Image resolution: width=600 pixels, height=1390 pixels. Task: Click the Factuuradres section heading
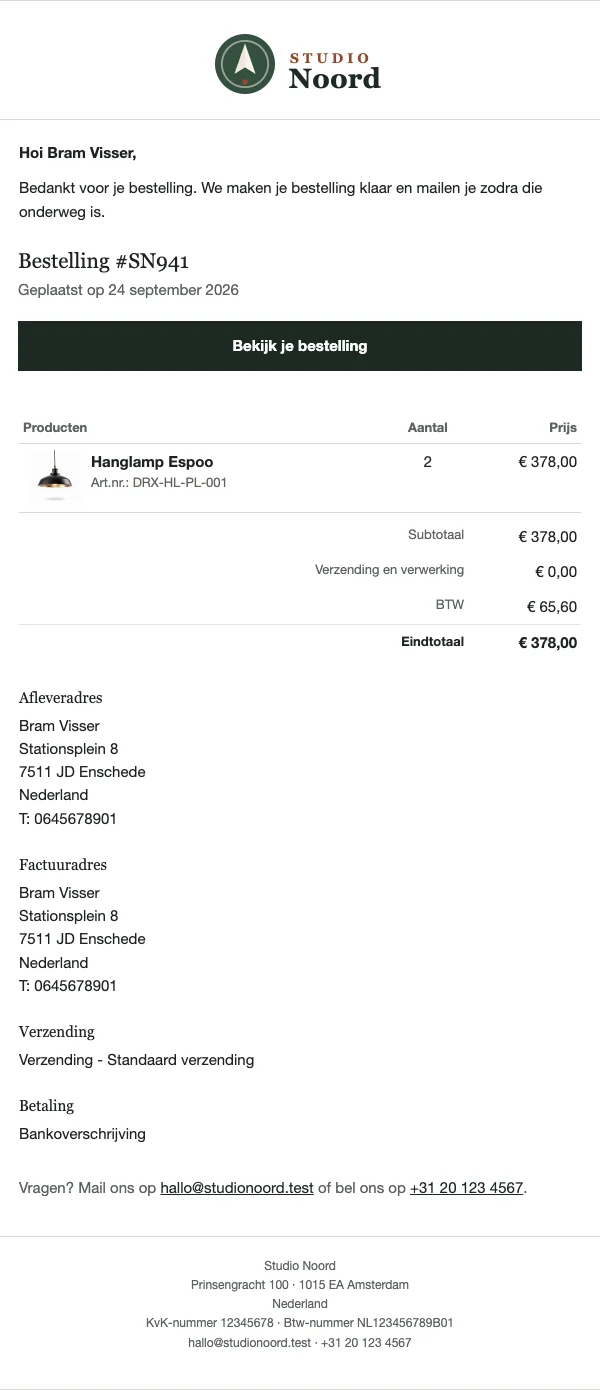pos(63,865)
